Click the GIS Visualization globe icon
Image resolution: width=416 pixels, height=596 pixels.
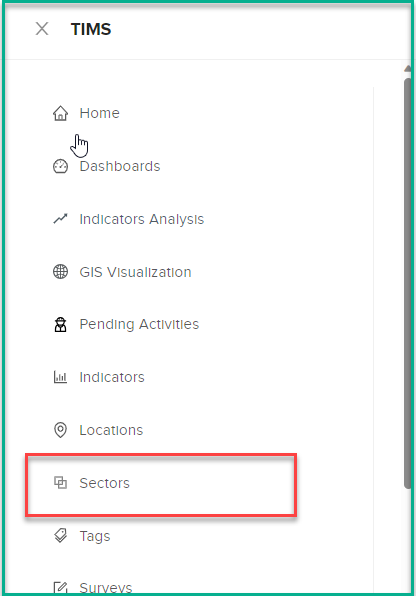(x=60, y=272)
